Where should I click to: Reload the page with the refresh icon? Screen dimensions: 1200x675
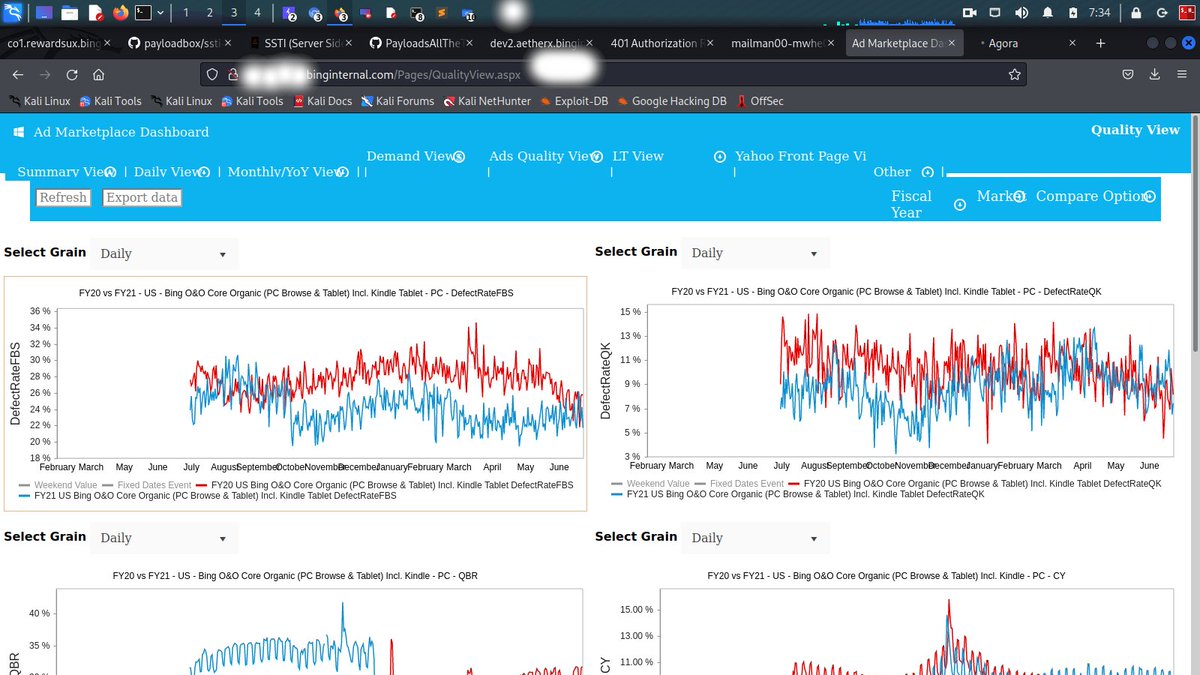point(72,75)
